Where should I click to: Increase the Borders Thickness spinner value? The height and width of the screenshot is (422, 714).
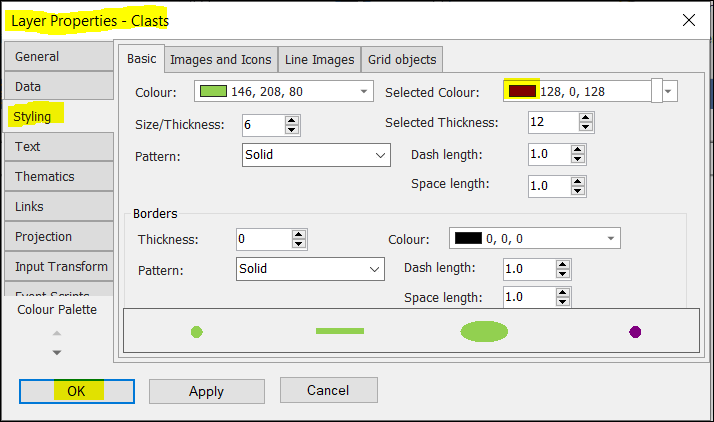point(298,234)
